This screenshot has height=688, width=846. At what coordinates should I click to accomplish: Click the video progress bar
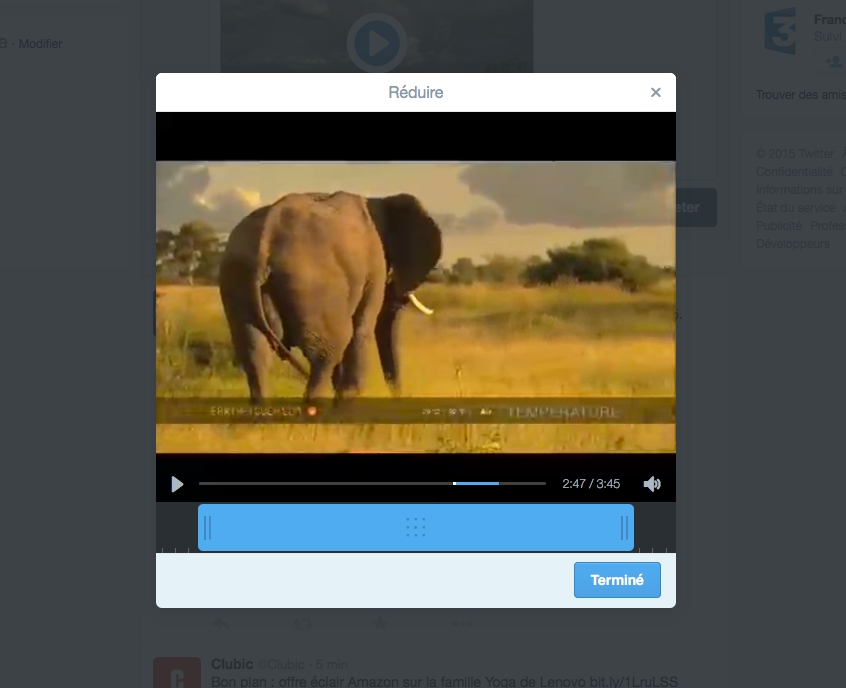(372, 483)
